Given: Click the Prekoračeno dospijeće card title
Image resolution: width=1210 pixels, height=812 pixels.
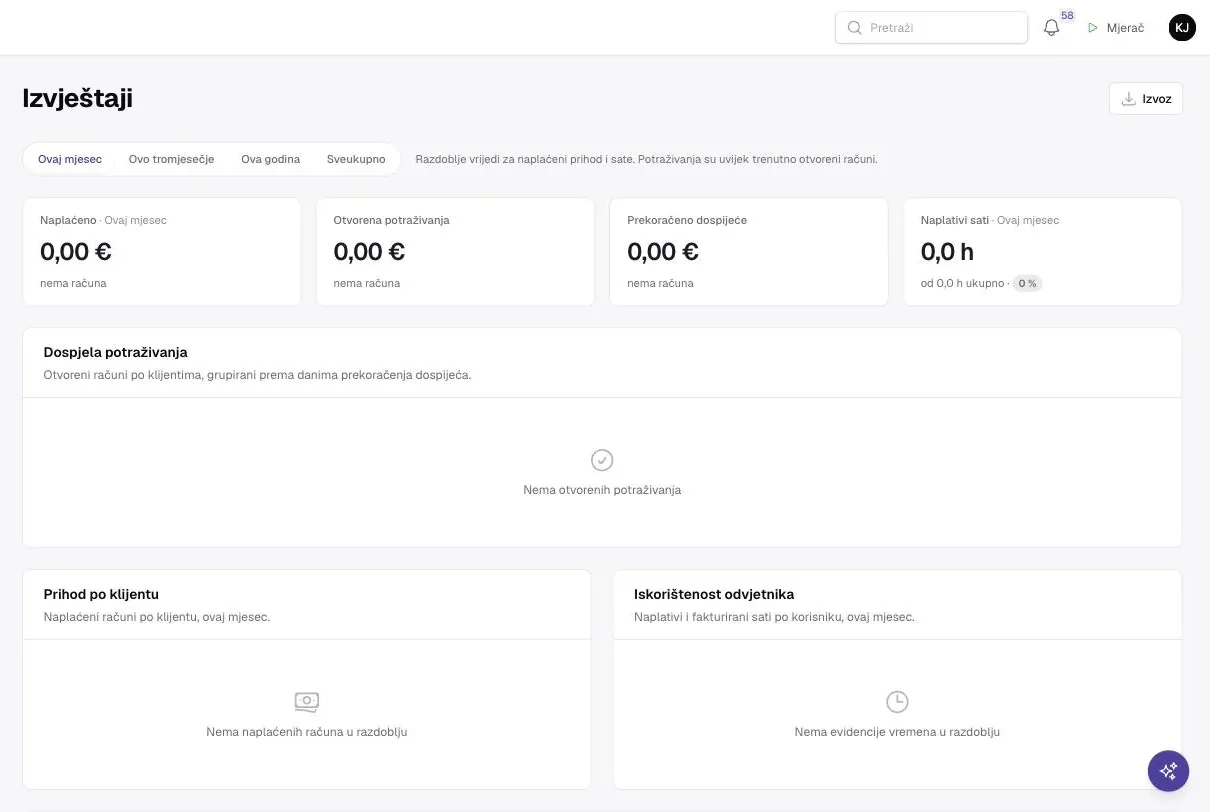Looking at the screenshot, I should 687,220.
